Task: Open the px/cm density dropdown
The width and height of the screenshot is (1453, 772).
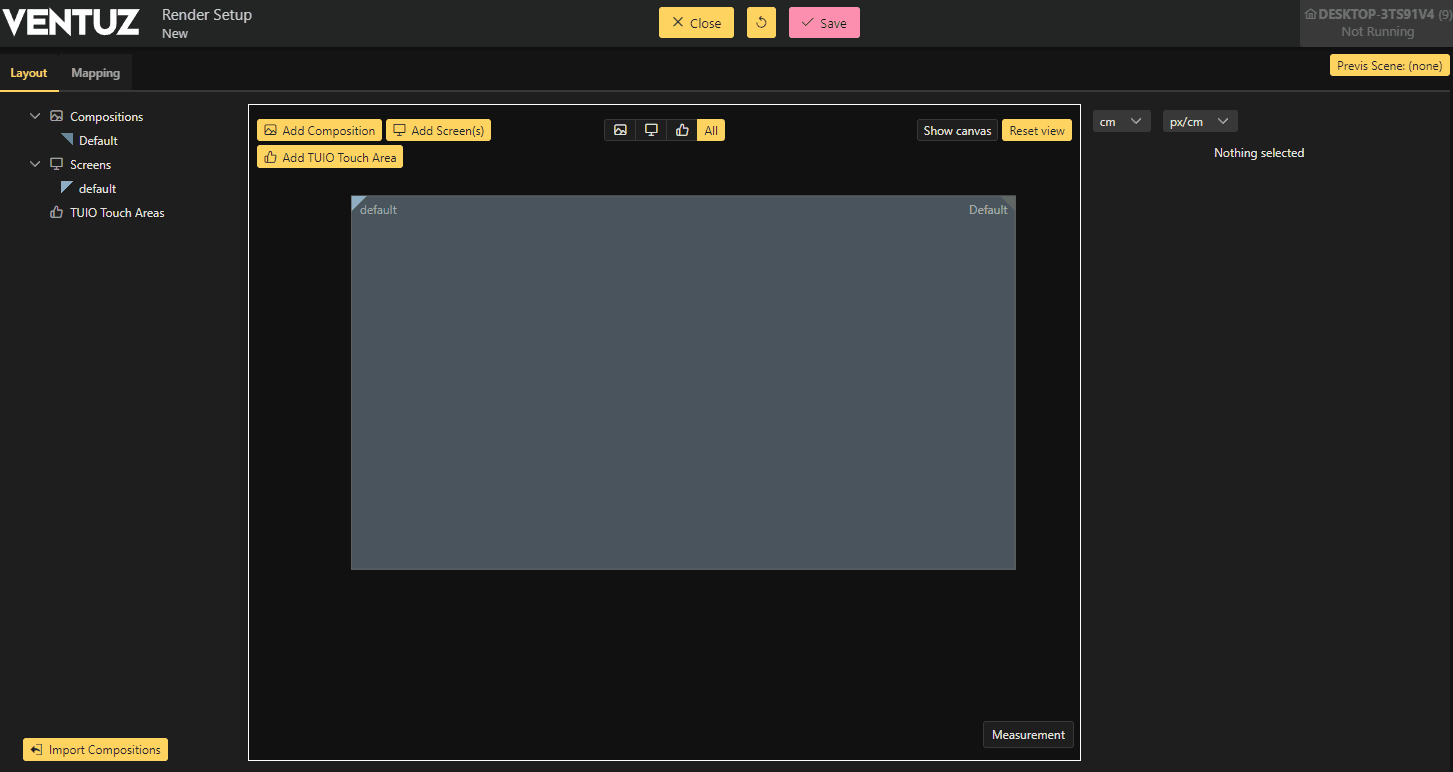Action: click(x=1199, y=122)
